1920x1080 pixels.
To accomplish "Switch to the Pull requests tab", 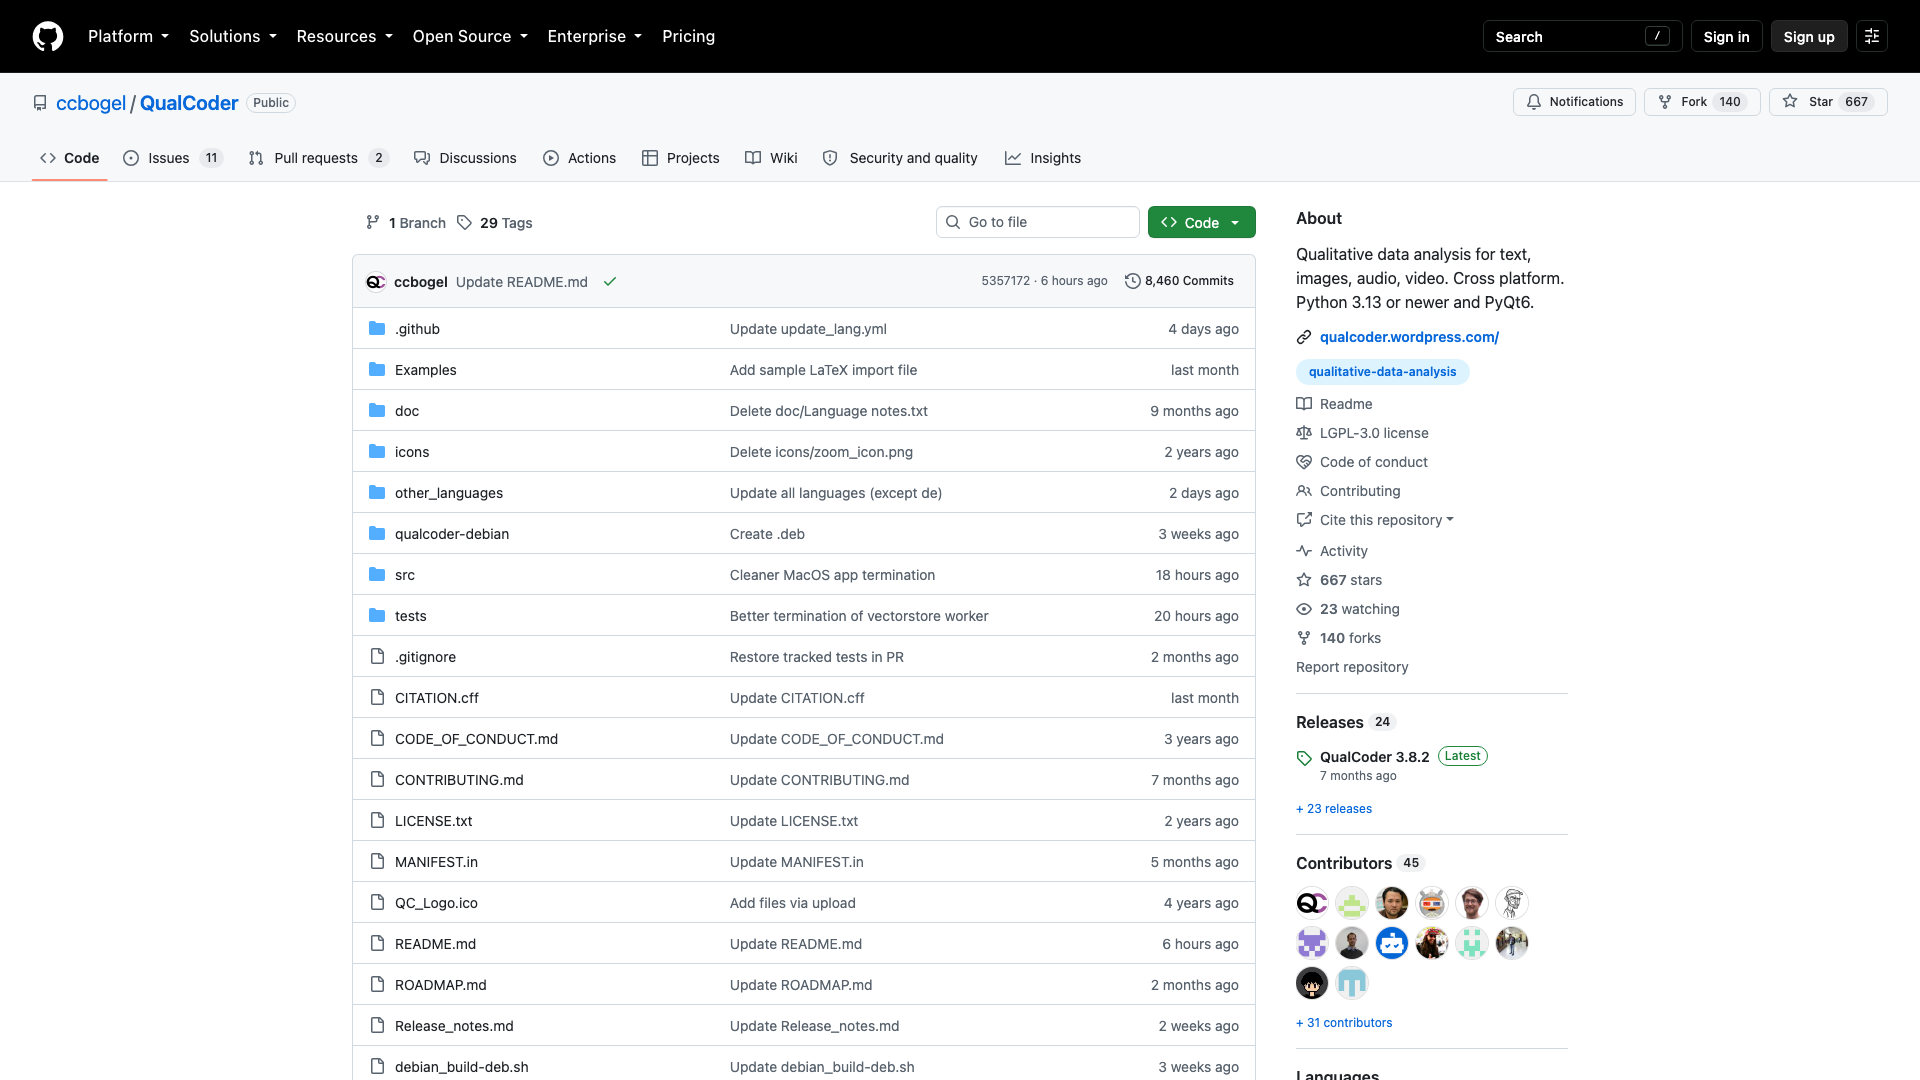I will (x=318, y=158).
